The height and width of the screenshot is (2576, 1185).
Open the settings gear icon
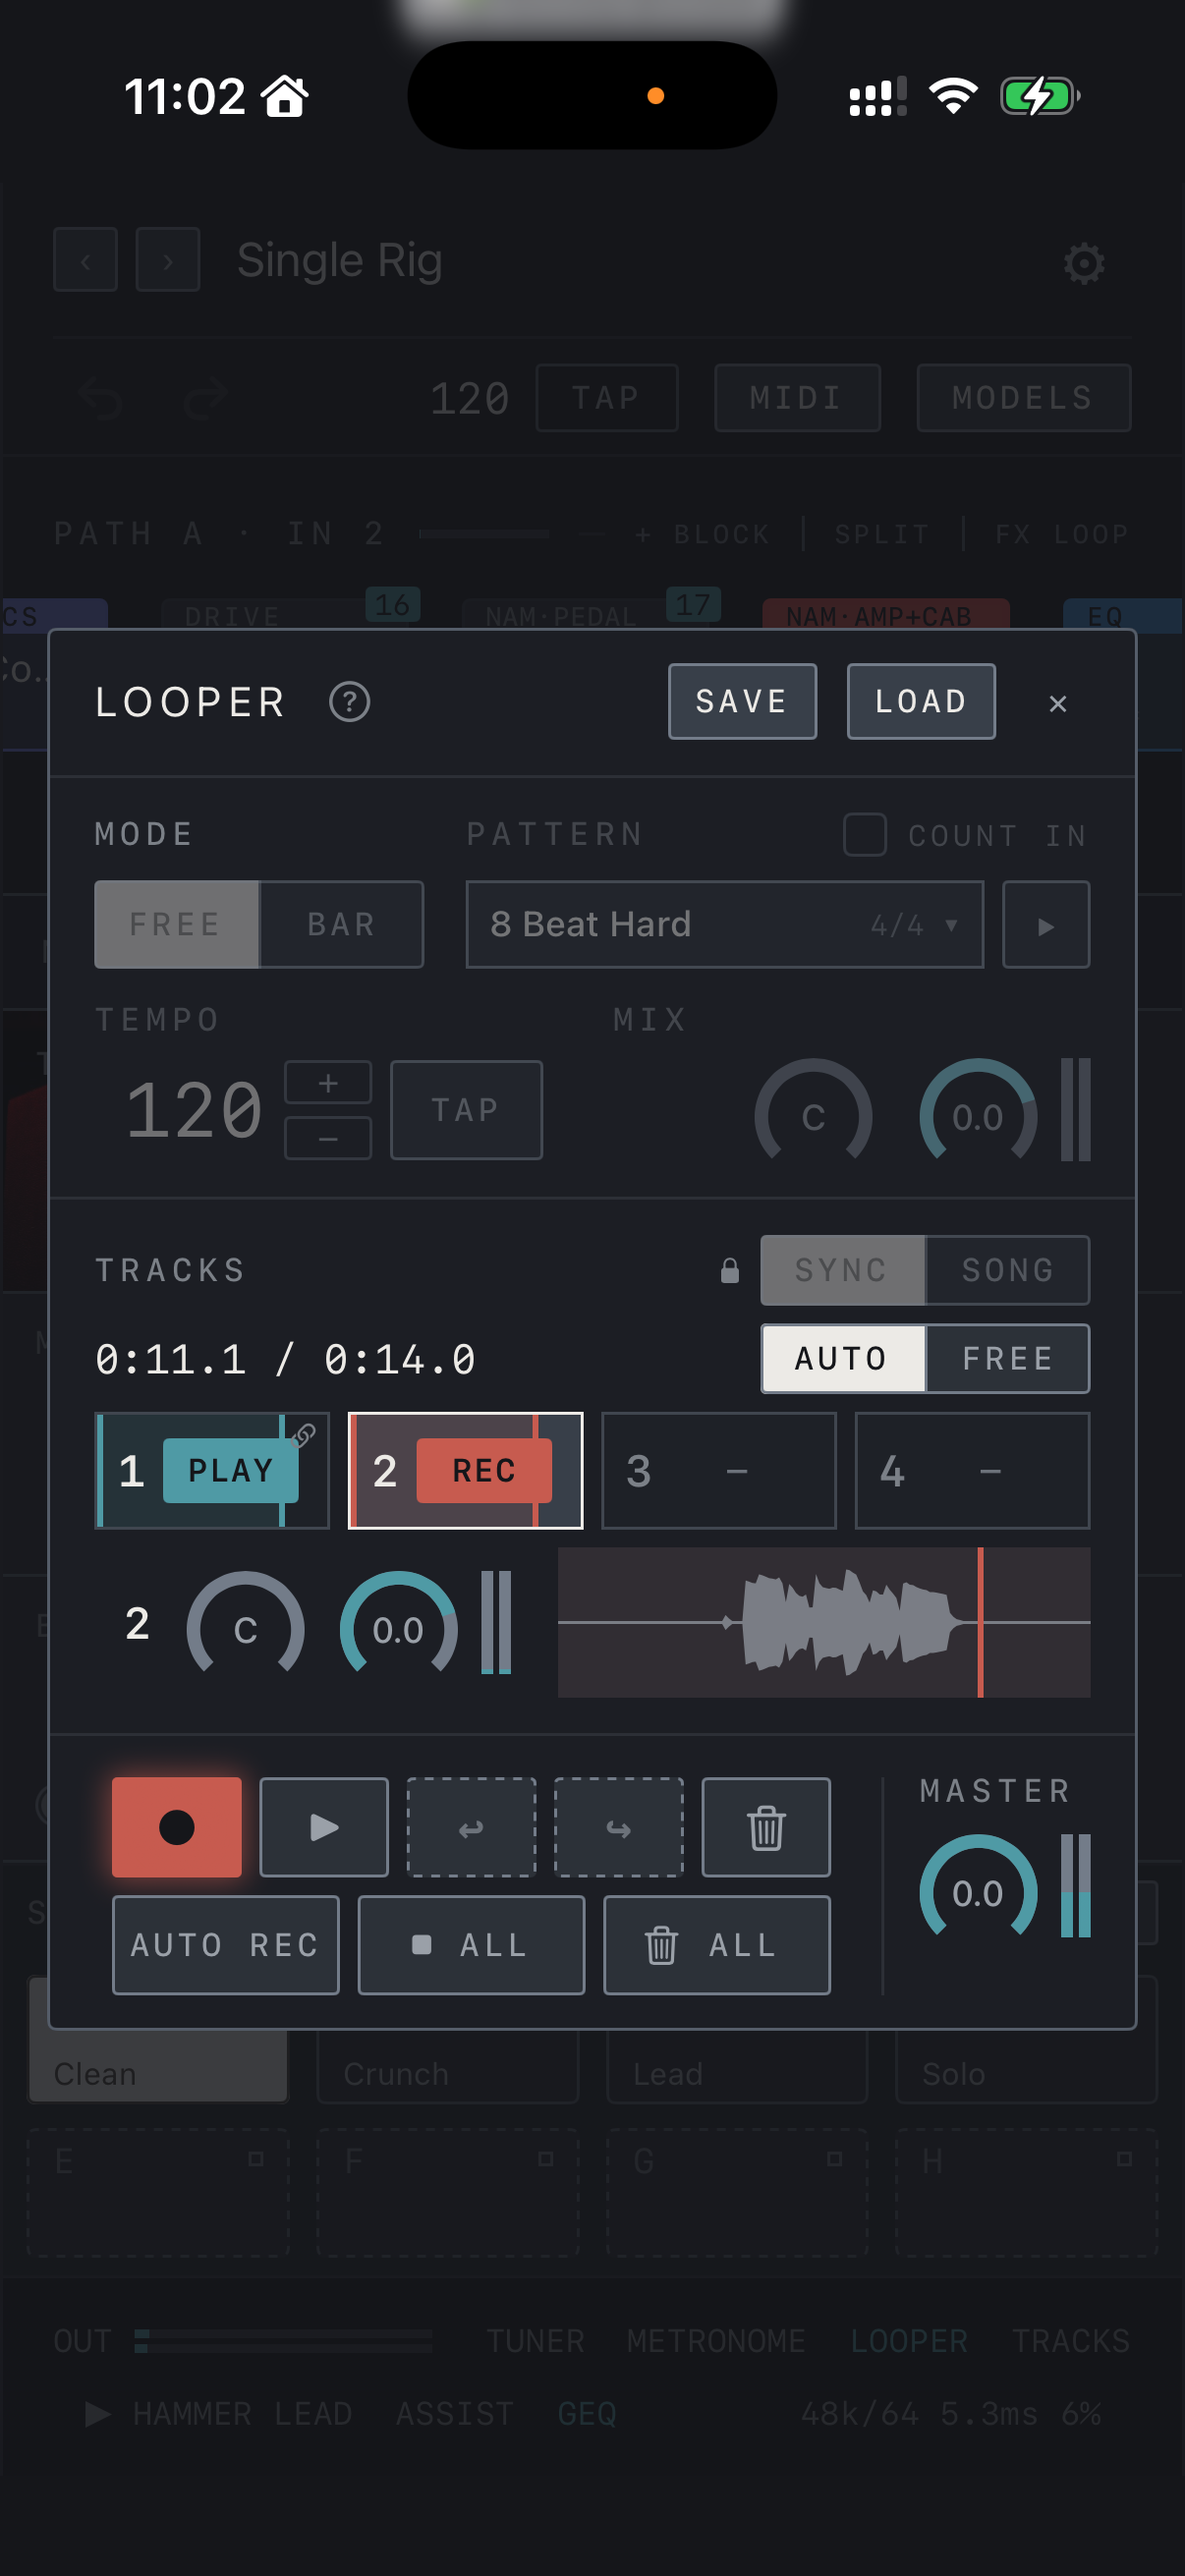point(1084,263)
